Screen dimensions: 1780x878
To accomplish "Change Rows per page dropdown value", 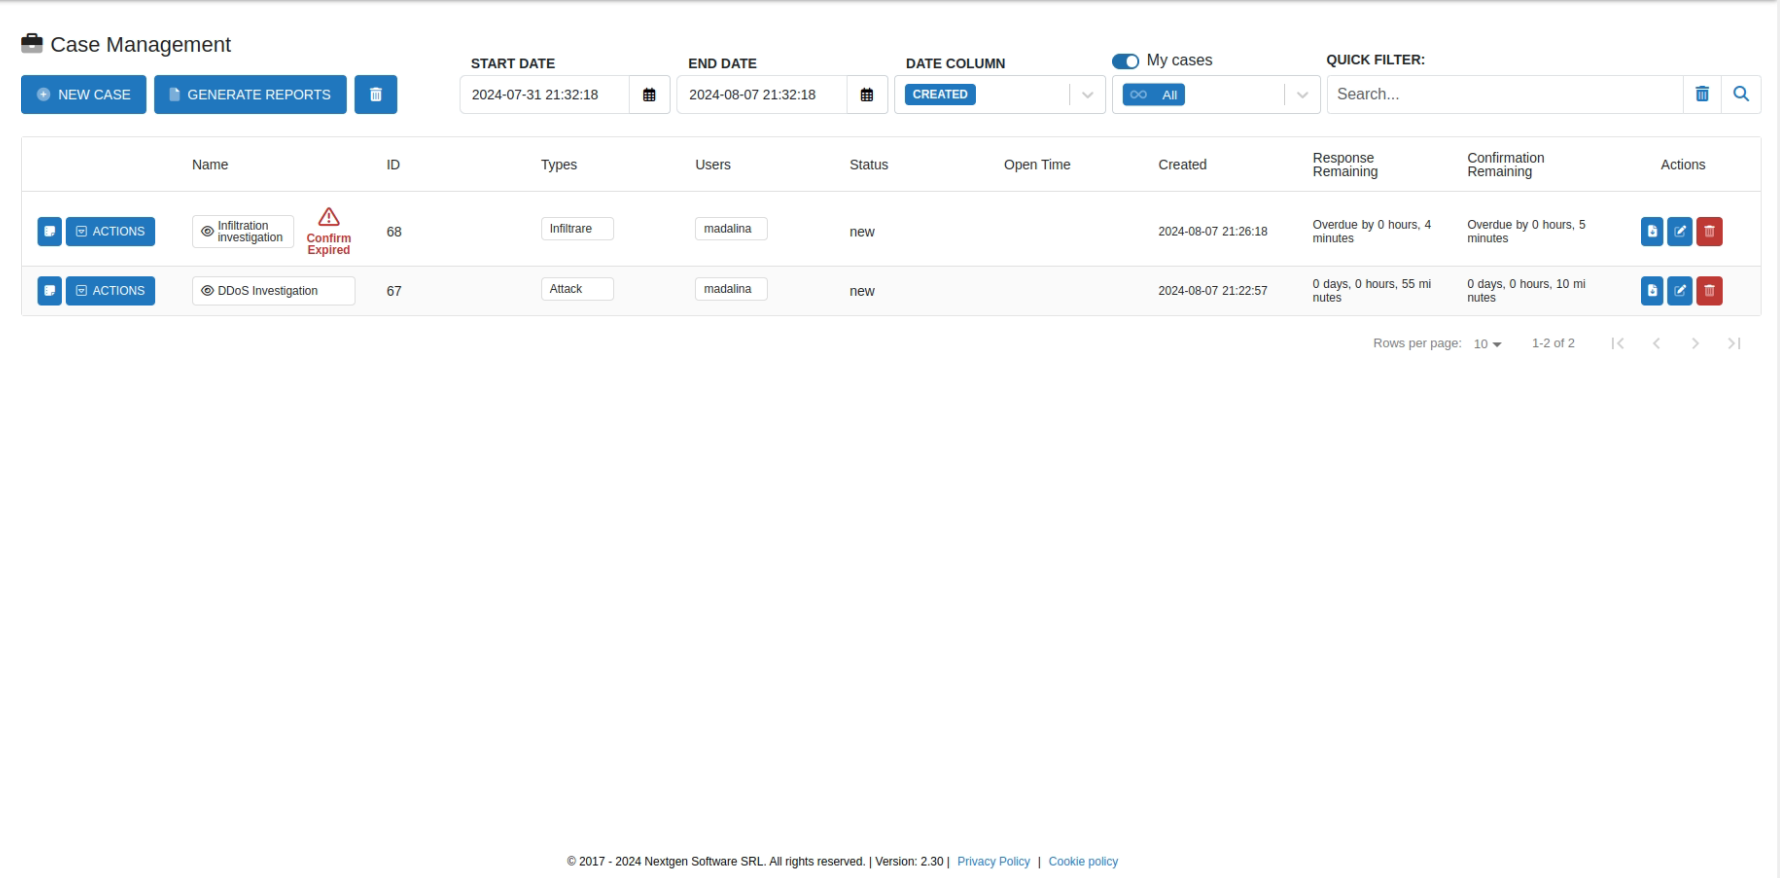I will click(1487, 344).
